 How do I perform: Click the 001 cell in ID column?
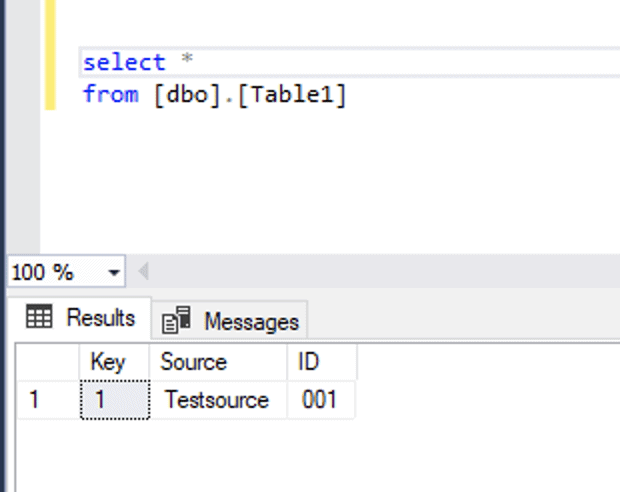click(x=319, y=400)
